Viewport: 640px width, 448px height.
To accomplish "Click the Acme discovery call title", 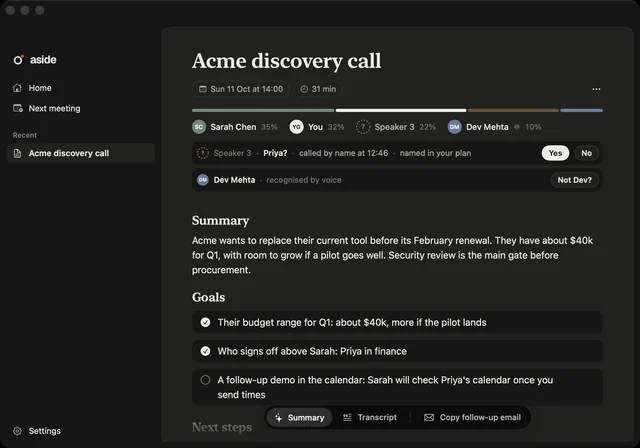I will 287,61.
